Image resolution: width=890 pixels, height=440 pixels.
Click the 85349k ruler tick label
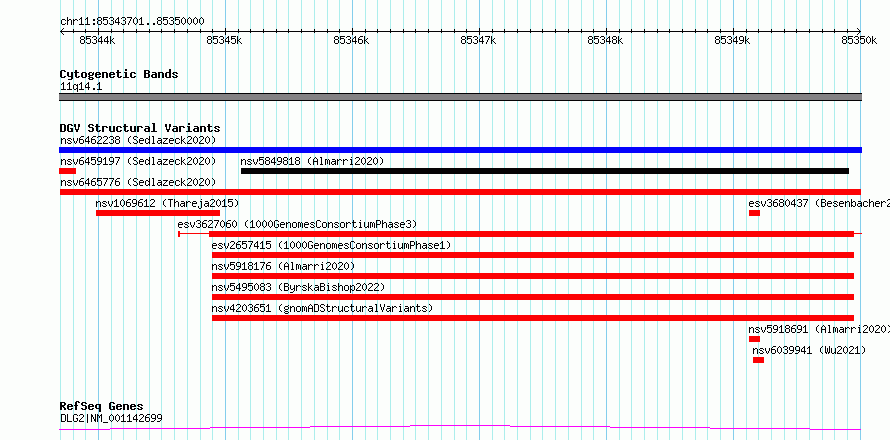[732, 40]
